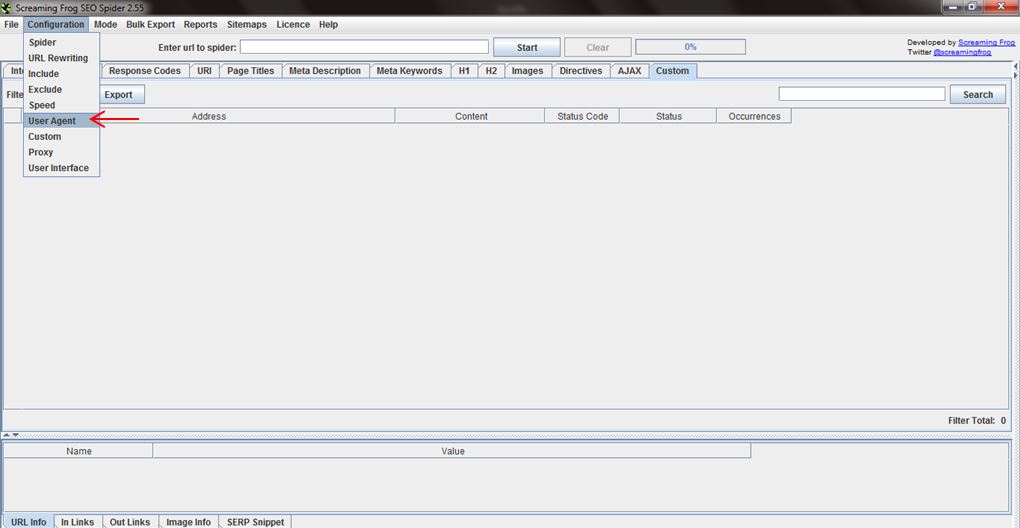Click the Search button
Screen dimensions: 1020x528
tap(978, 94)
